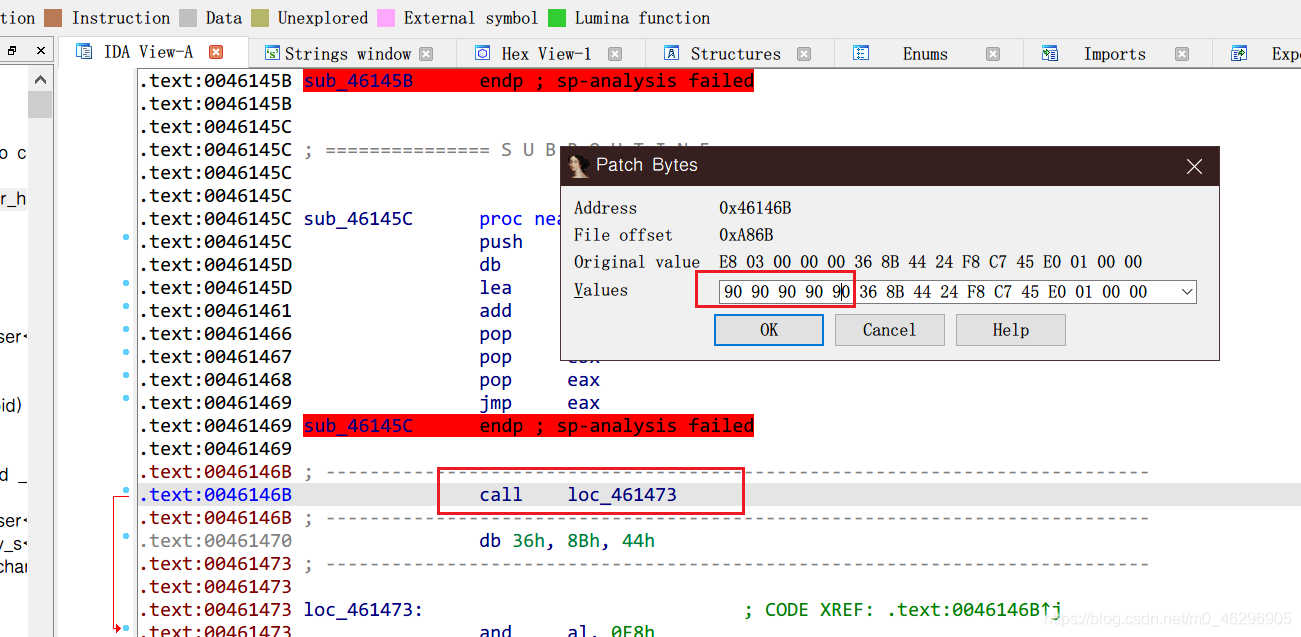
Task: Expand the Values history dropdown
Action: click(1187, 292)
